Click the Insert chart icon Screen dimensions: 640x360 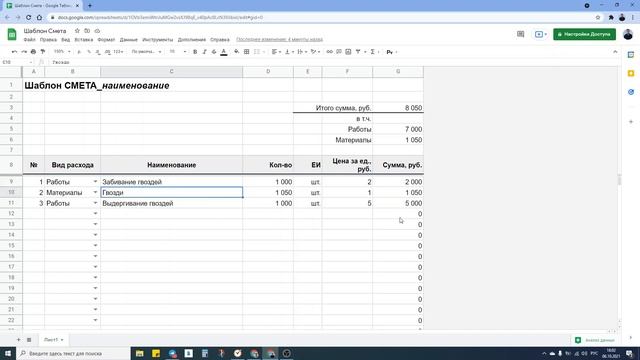(x=348, y=52)
